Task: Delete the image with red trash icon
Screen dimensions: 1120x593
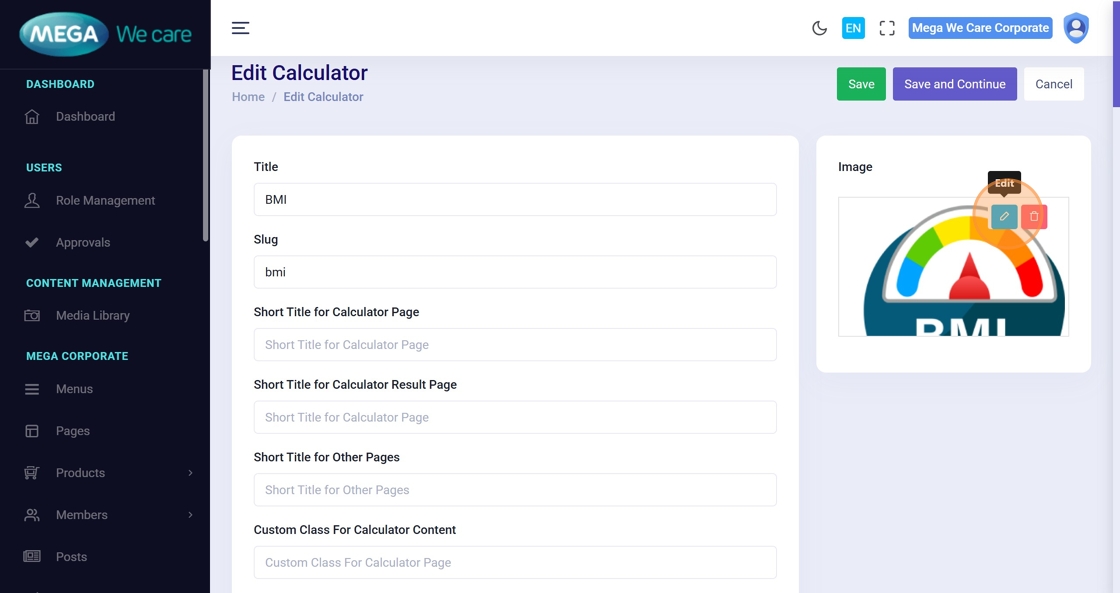Action: pos(1034,216)
